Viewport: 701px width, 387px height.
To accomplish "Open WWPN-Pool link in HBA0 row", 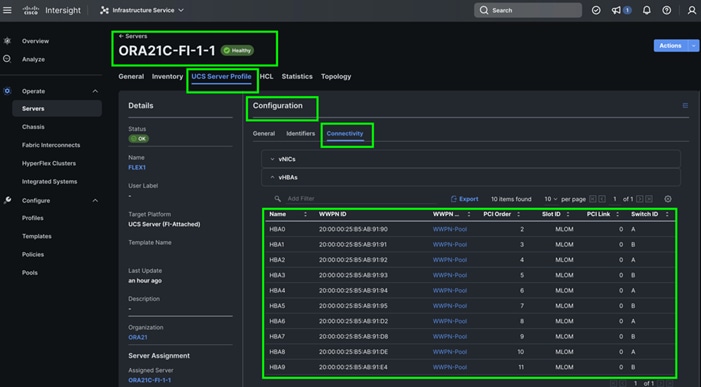I will tap(450, 229).
